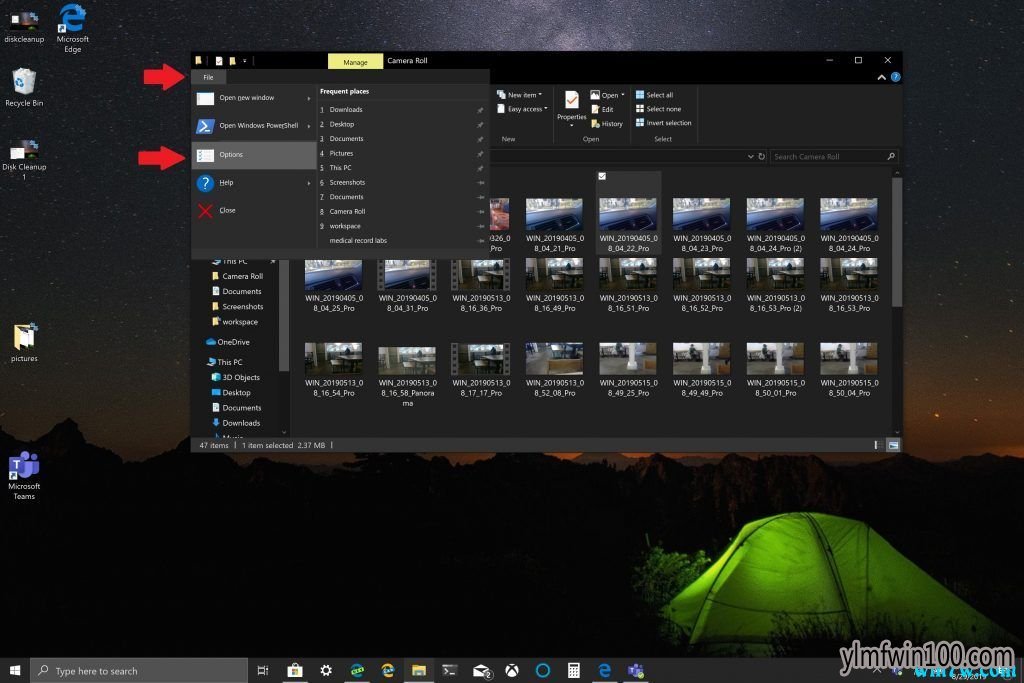The width and height of the screenshot is (1024, 683).
Task: Click the File tab
Action: 208,77
